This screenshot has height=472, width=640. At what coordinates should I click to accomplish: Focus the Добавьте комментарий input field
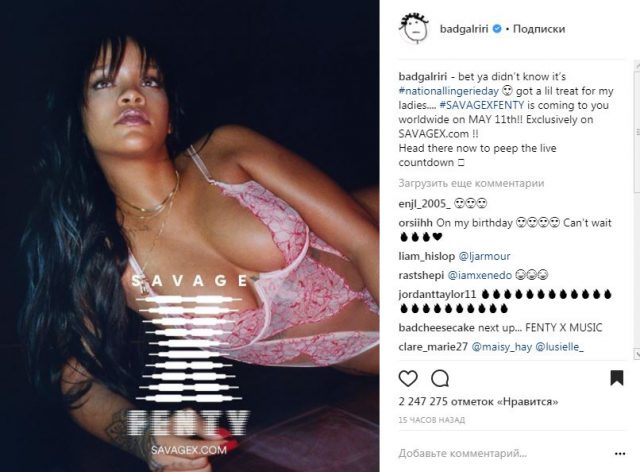pos(502,453)
